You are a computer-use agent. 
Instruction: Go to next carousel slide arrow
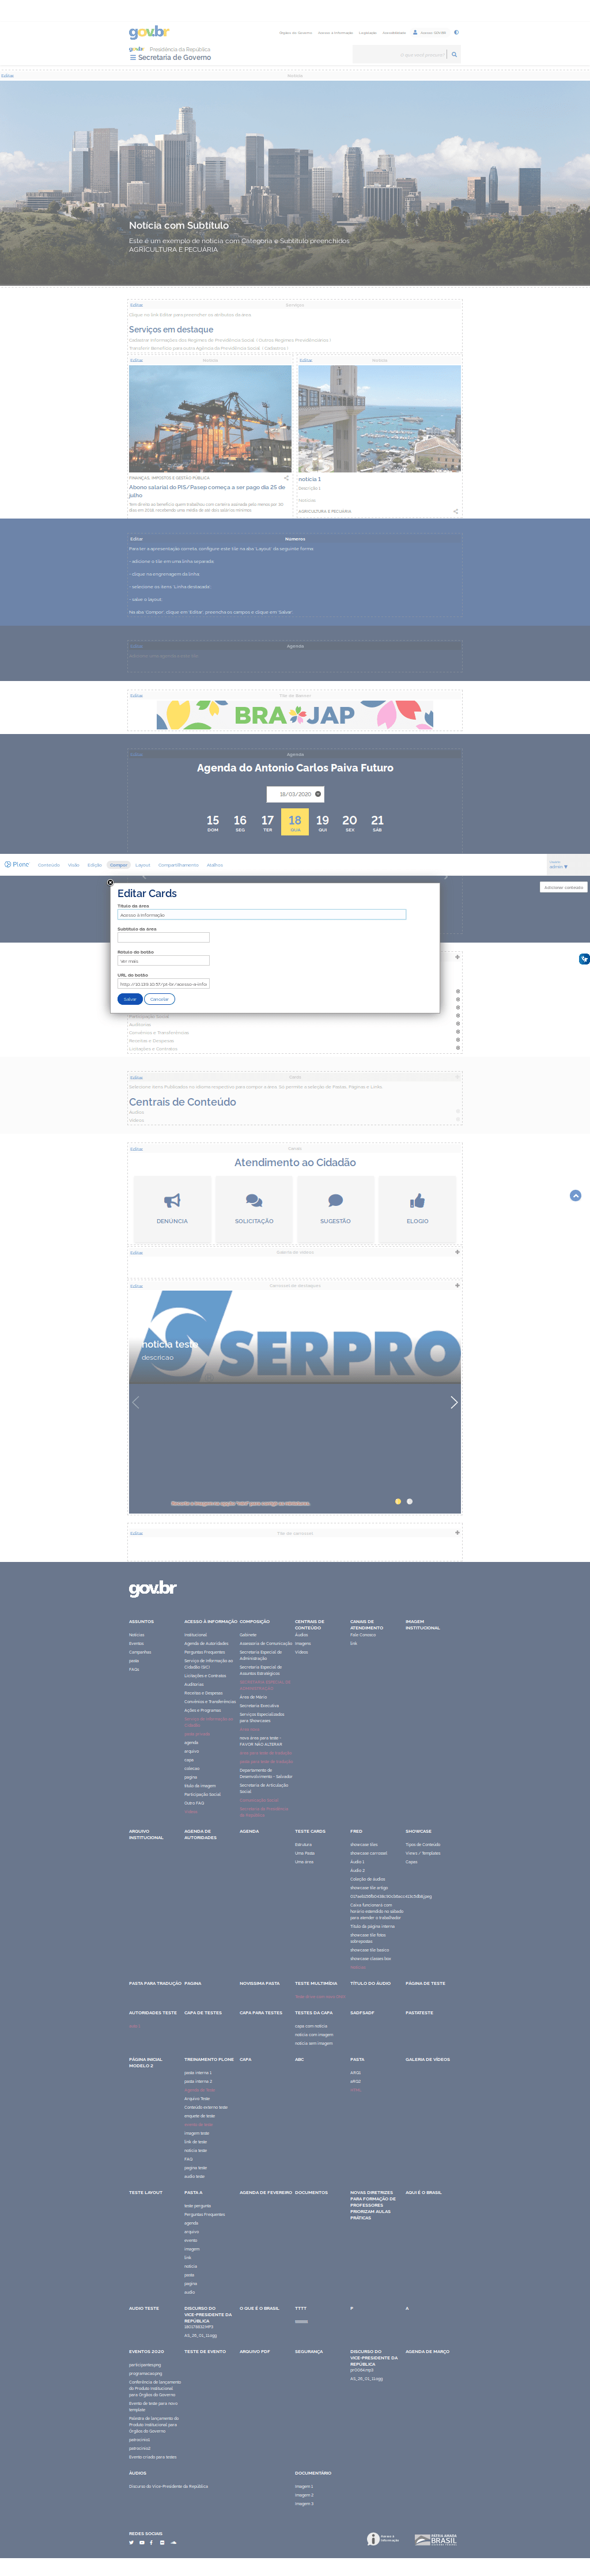pyautogui.click(x=454, y=1402)
